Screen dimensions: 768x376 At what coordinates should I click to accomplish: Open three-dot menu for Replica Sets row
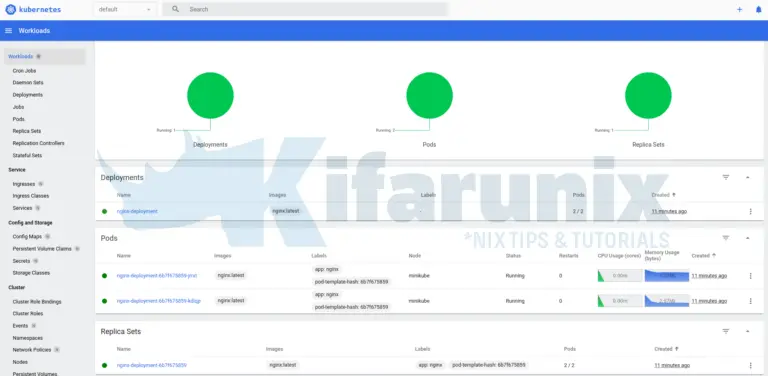(750, 365)
